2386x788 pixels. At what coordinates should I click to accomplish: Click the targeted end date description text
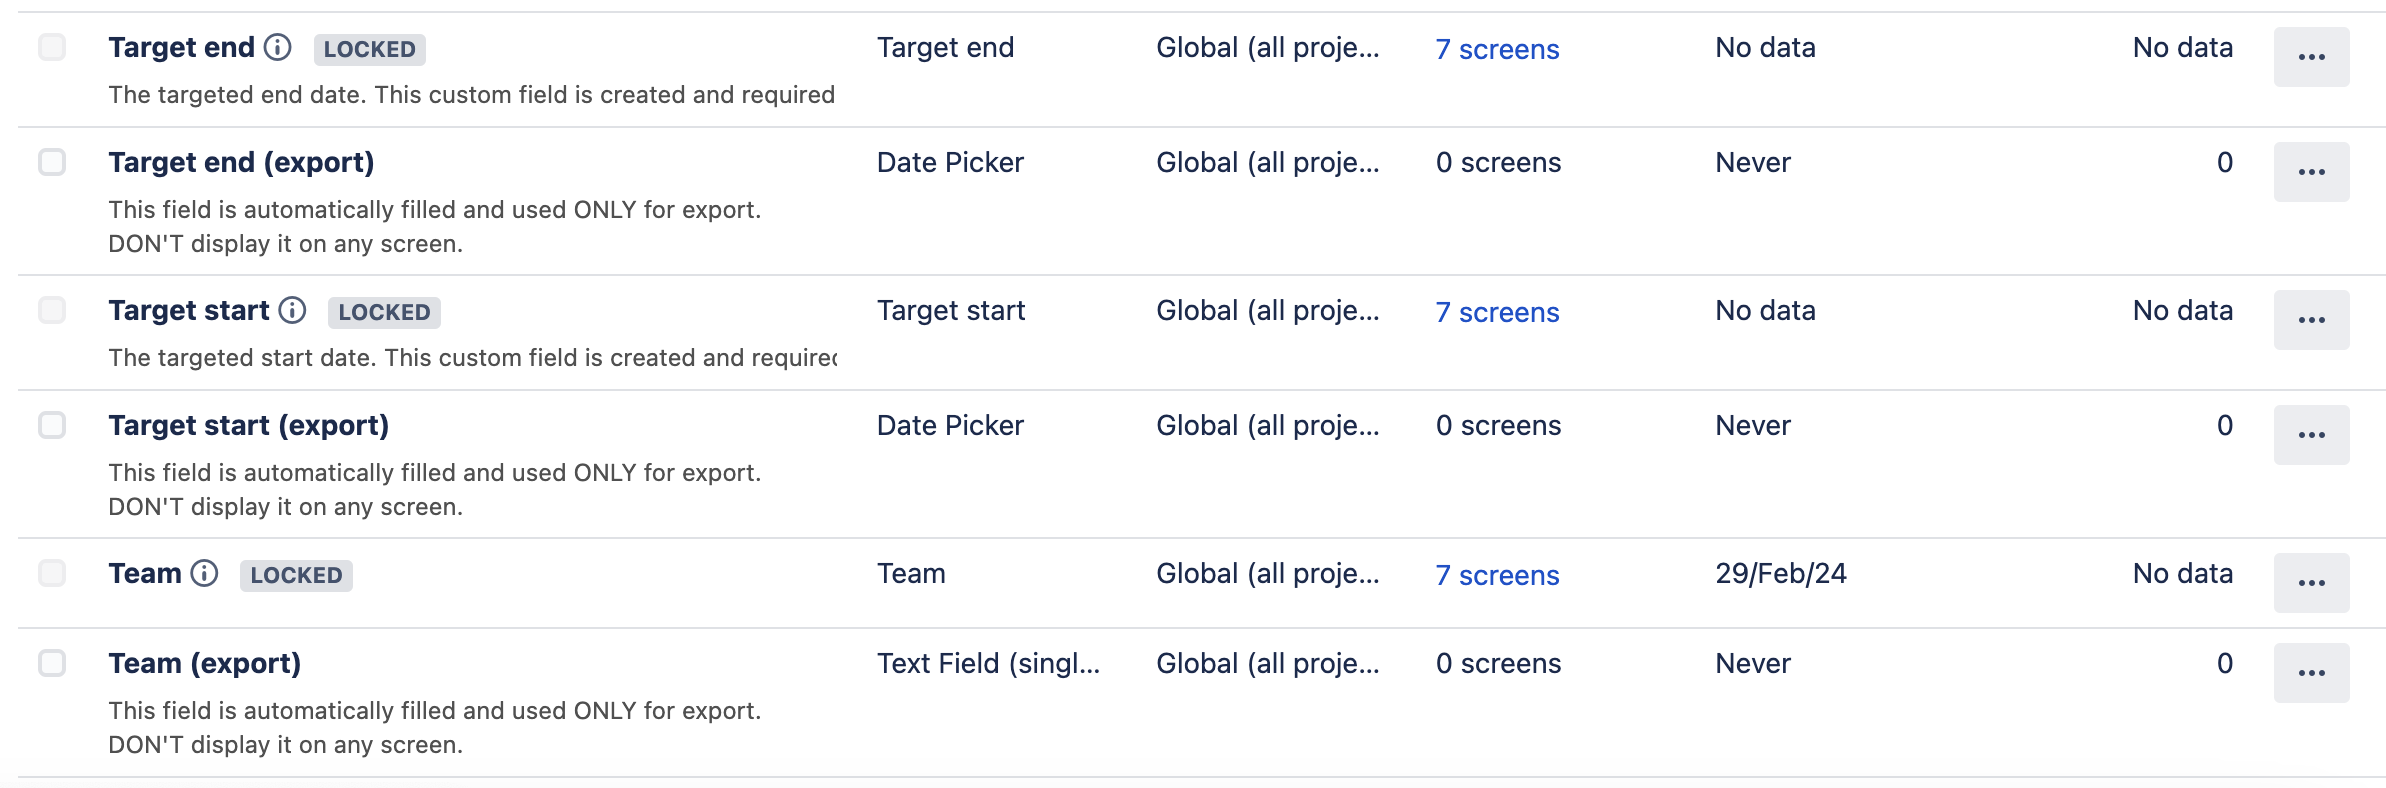click(471, 95)
